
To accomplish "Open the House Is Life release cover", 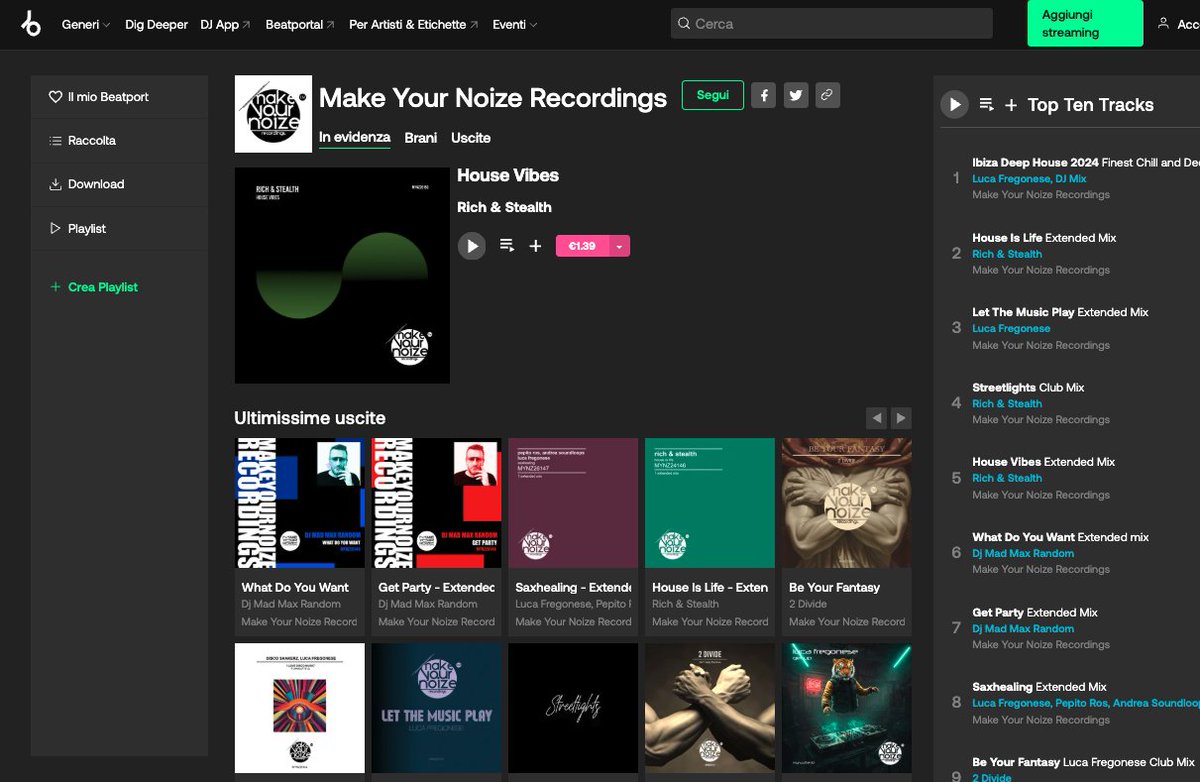I will 710,503.
